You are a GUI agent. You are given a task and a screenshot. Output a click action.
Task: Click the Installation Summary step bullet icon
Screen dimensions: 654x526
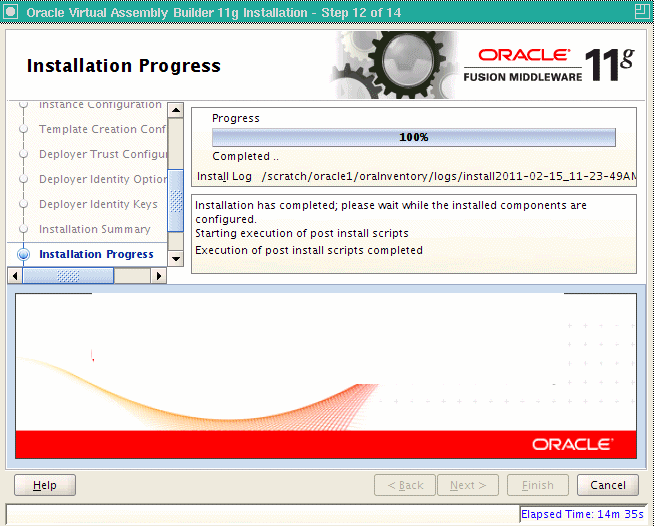[x=24, y=229]
